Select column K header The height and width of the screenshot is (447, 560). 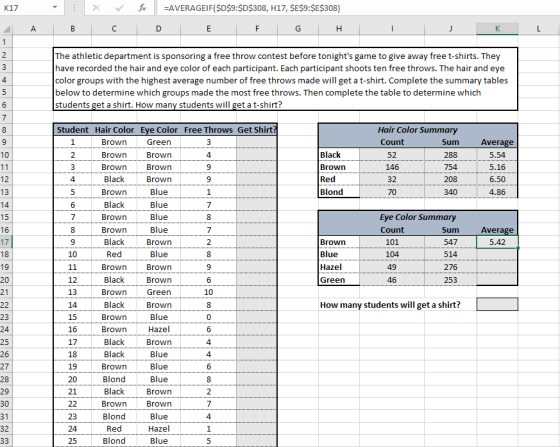click(x=497, y=29)
